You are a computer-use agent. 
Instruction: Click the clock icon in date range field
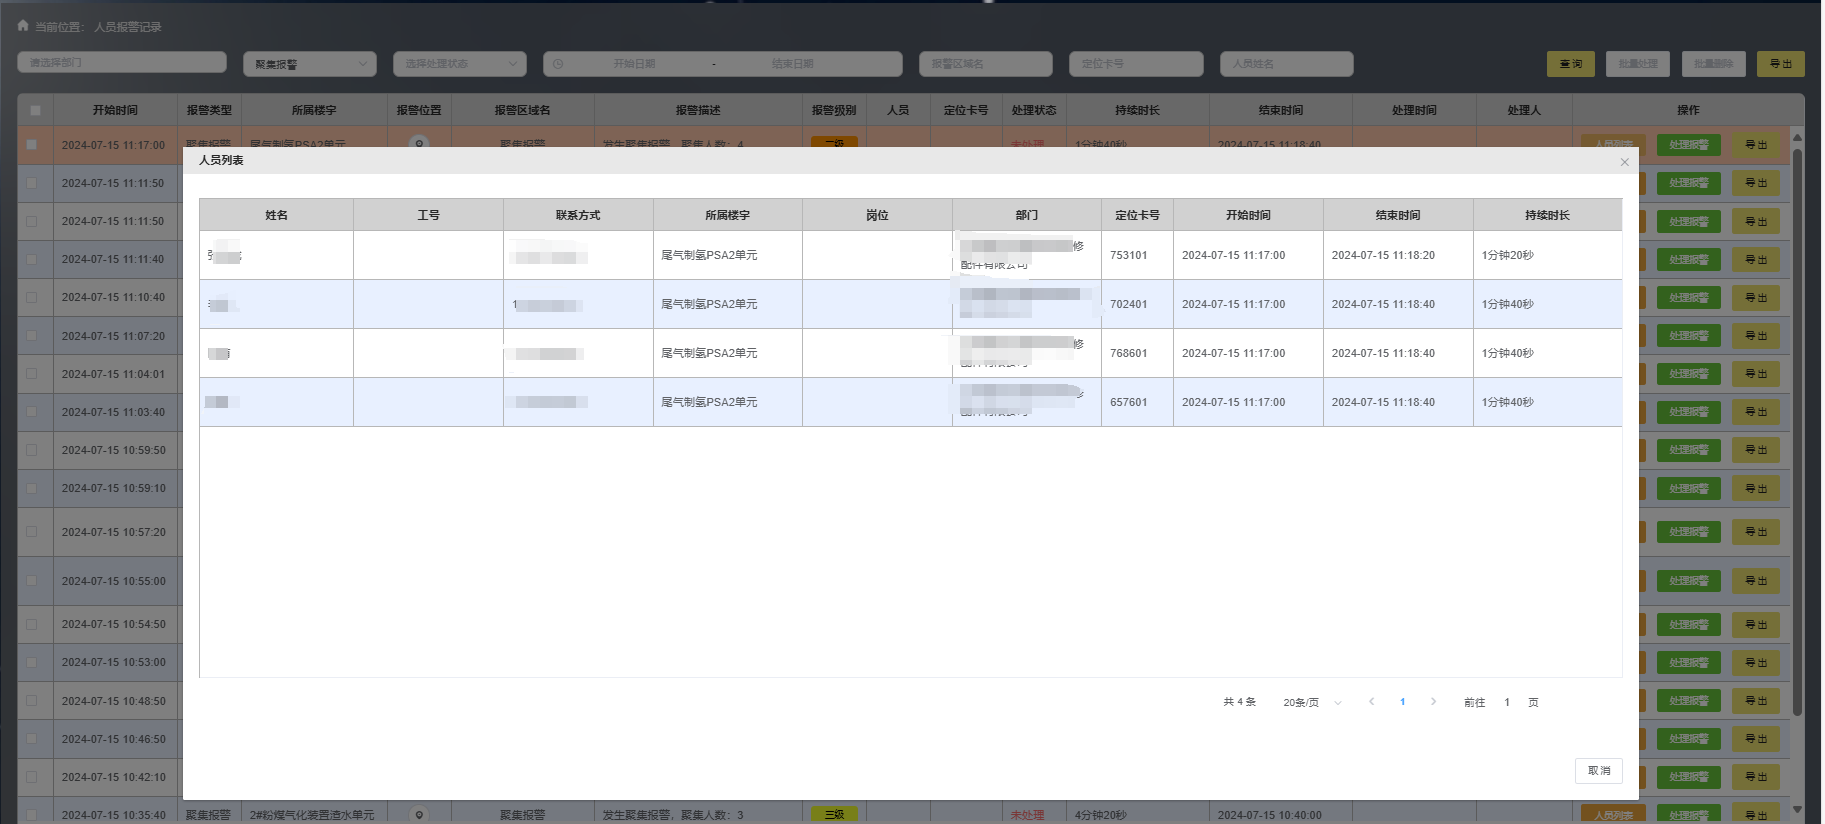(x=558, y=64)
